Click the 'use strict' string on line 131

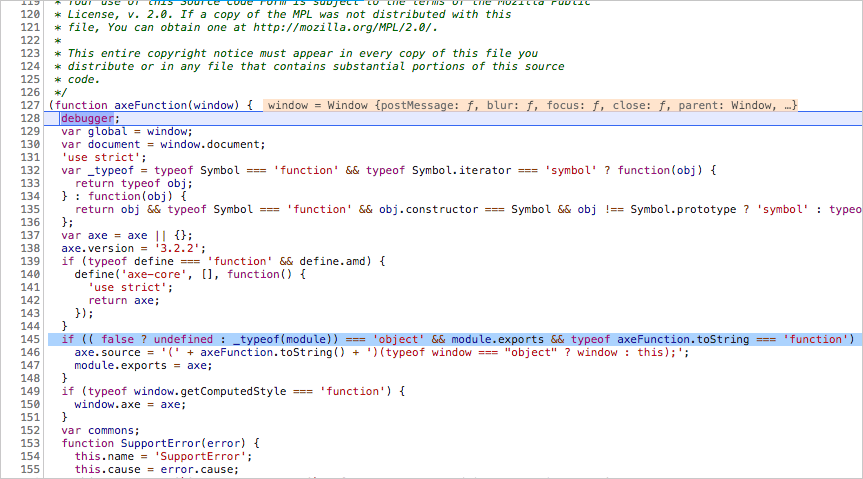[101, 157]
